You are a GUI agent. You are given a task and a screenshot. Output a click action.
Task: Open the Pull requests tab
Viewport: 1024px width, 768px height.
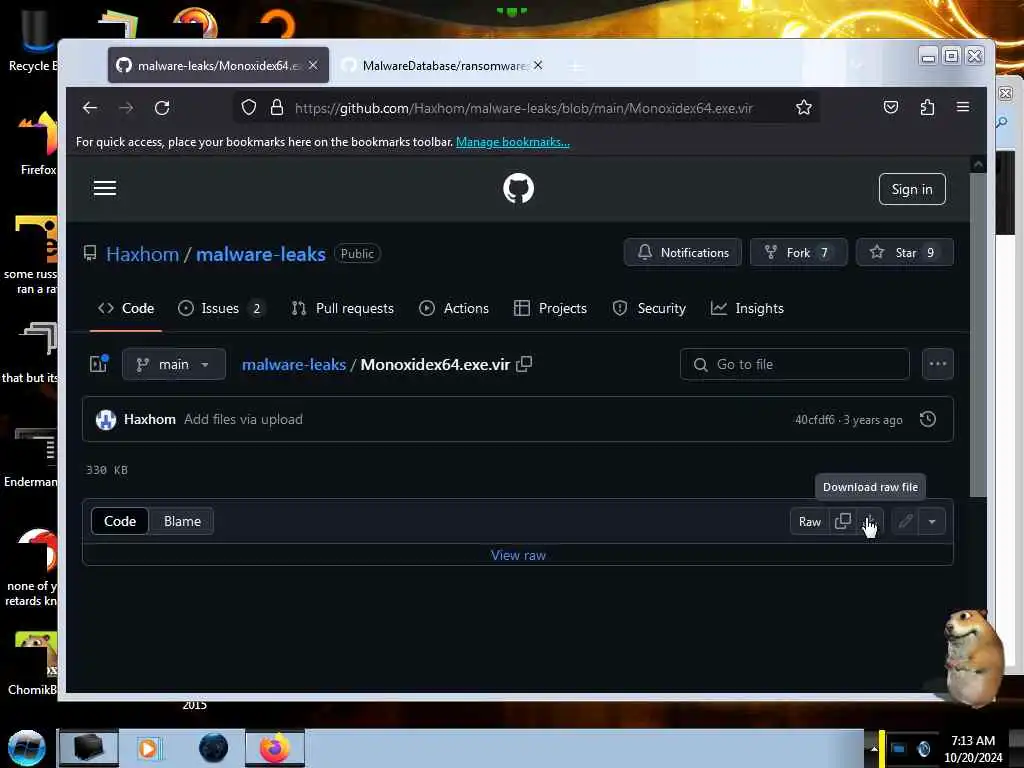click(x=343, y=308)
